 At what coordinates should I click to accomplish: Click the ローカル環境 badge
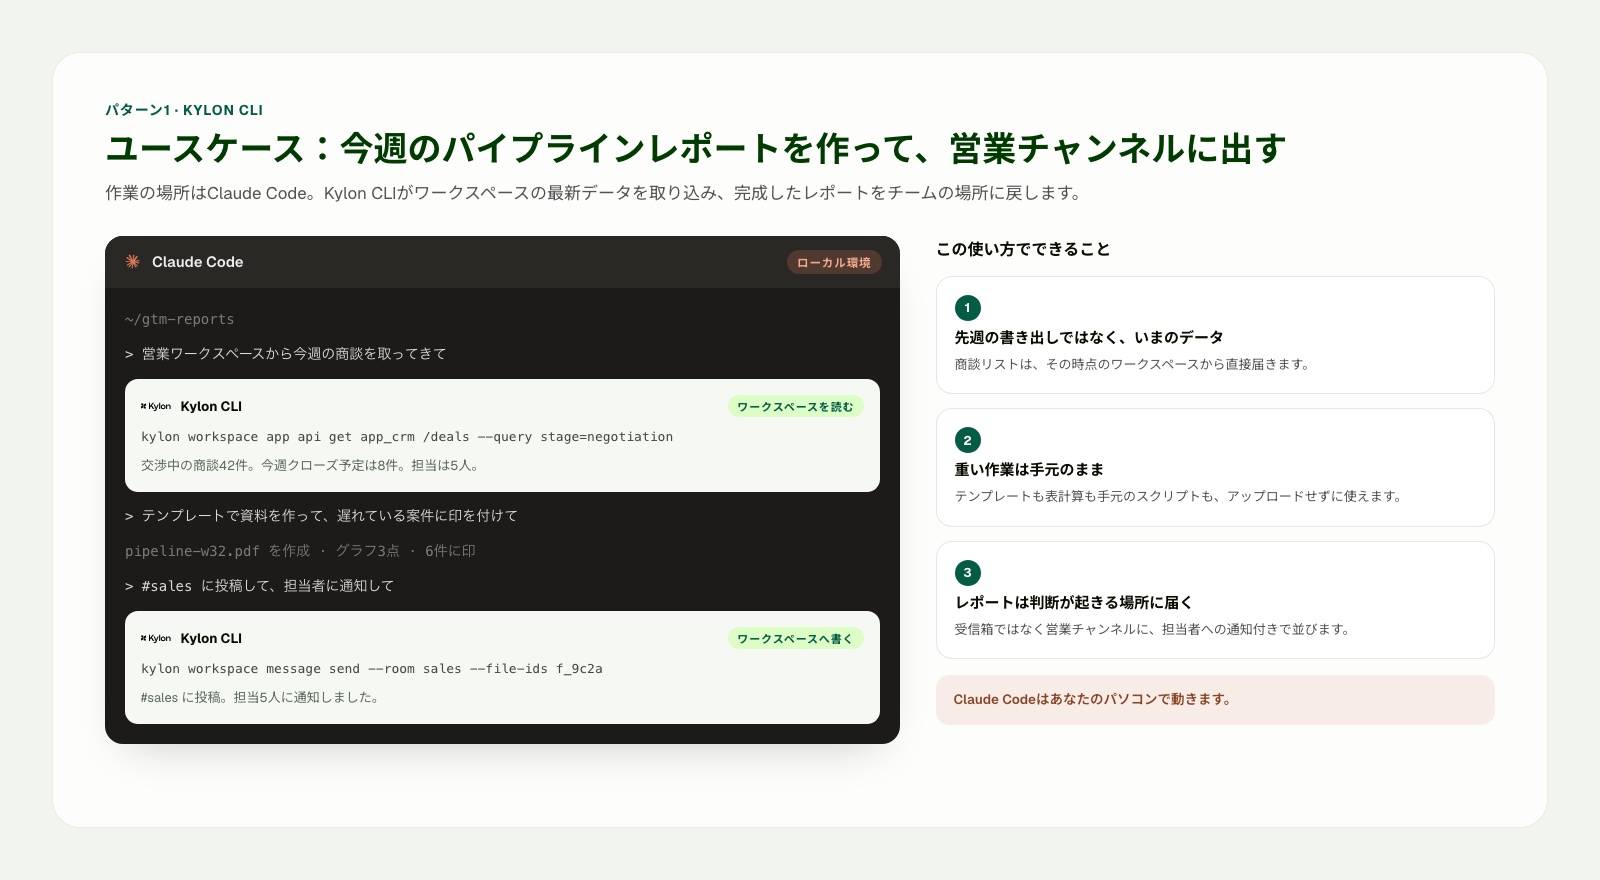pos(834,263)
